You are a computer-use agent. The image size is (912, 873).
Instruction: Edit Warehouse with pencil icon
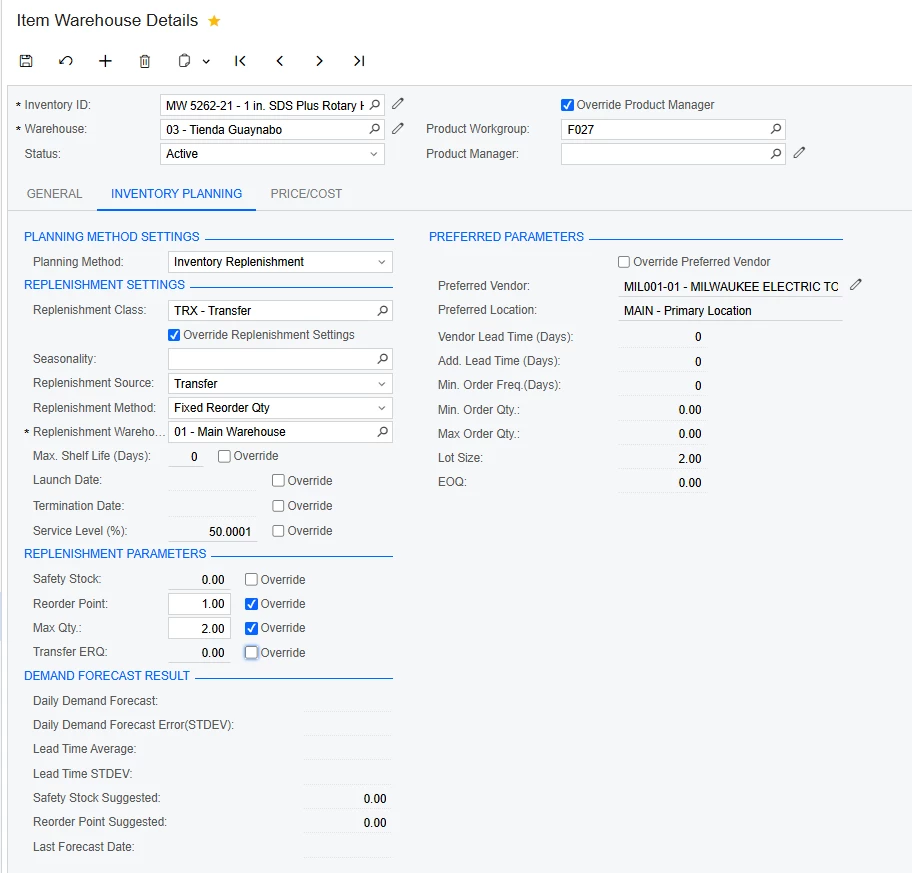[398, 128]
